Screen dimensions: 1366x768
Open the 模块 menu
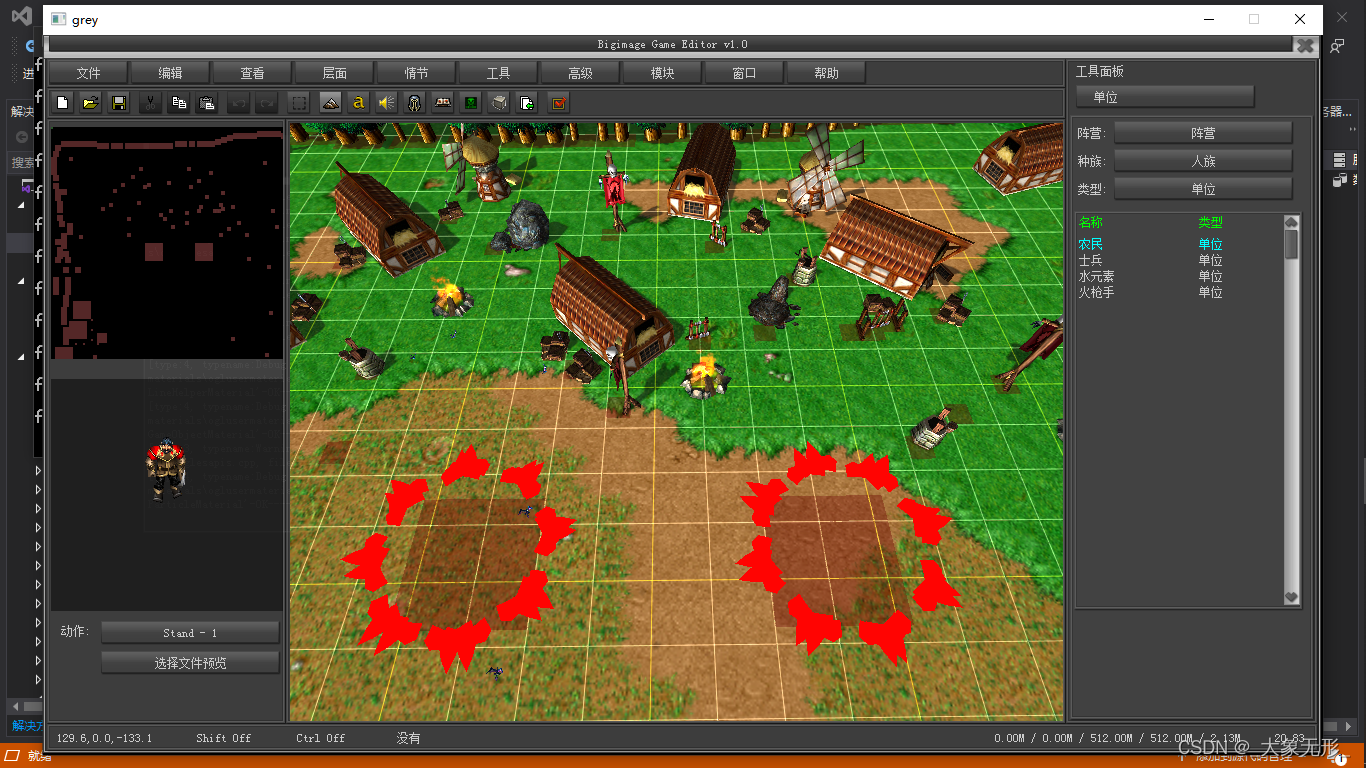(663, 73)
